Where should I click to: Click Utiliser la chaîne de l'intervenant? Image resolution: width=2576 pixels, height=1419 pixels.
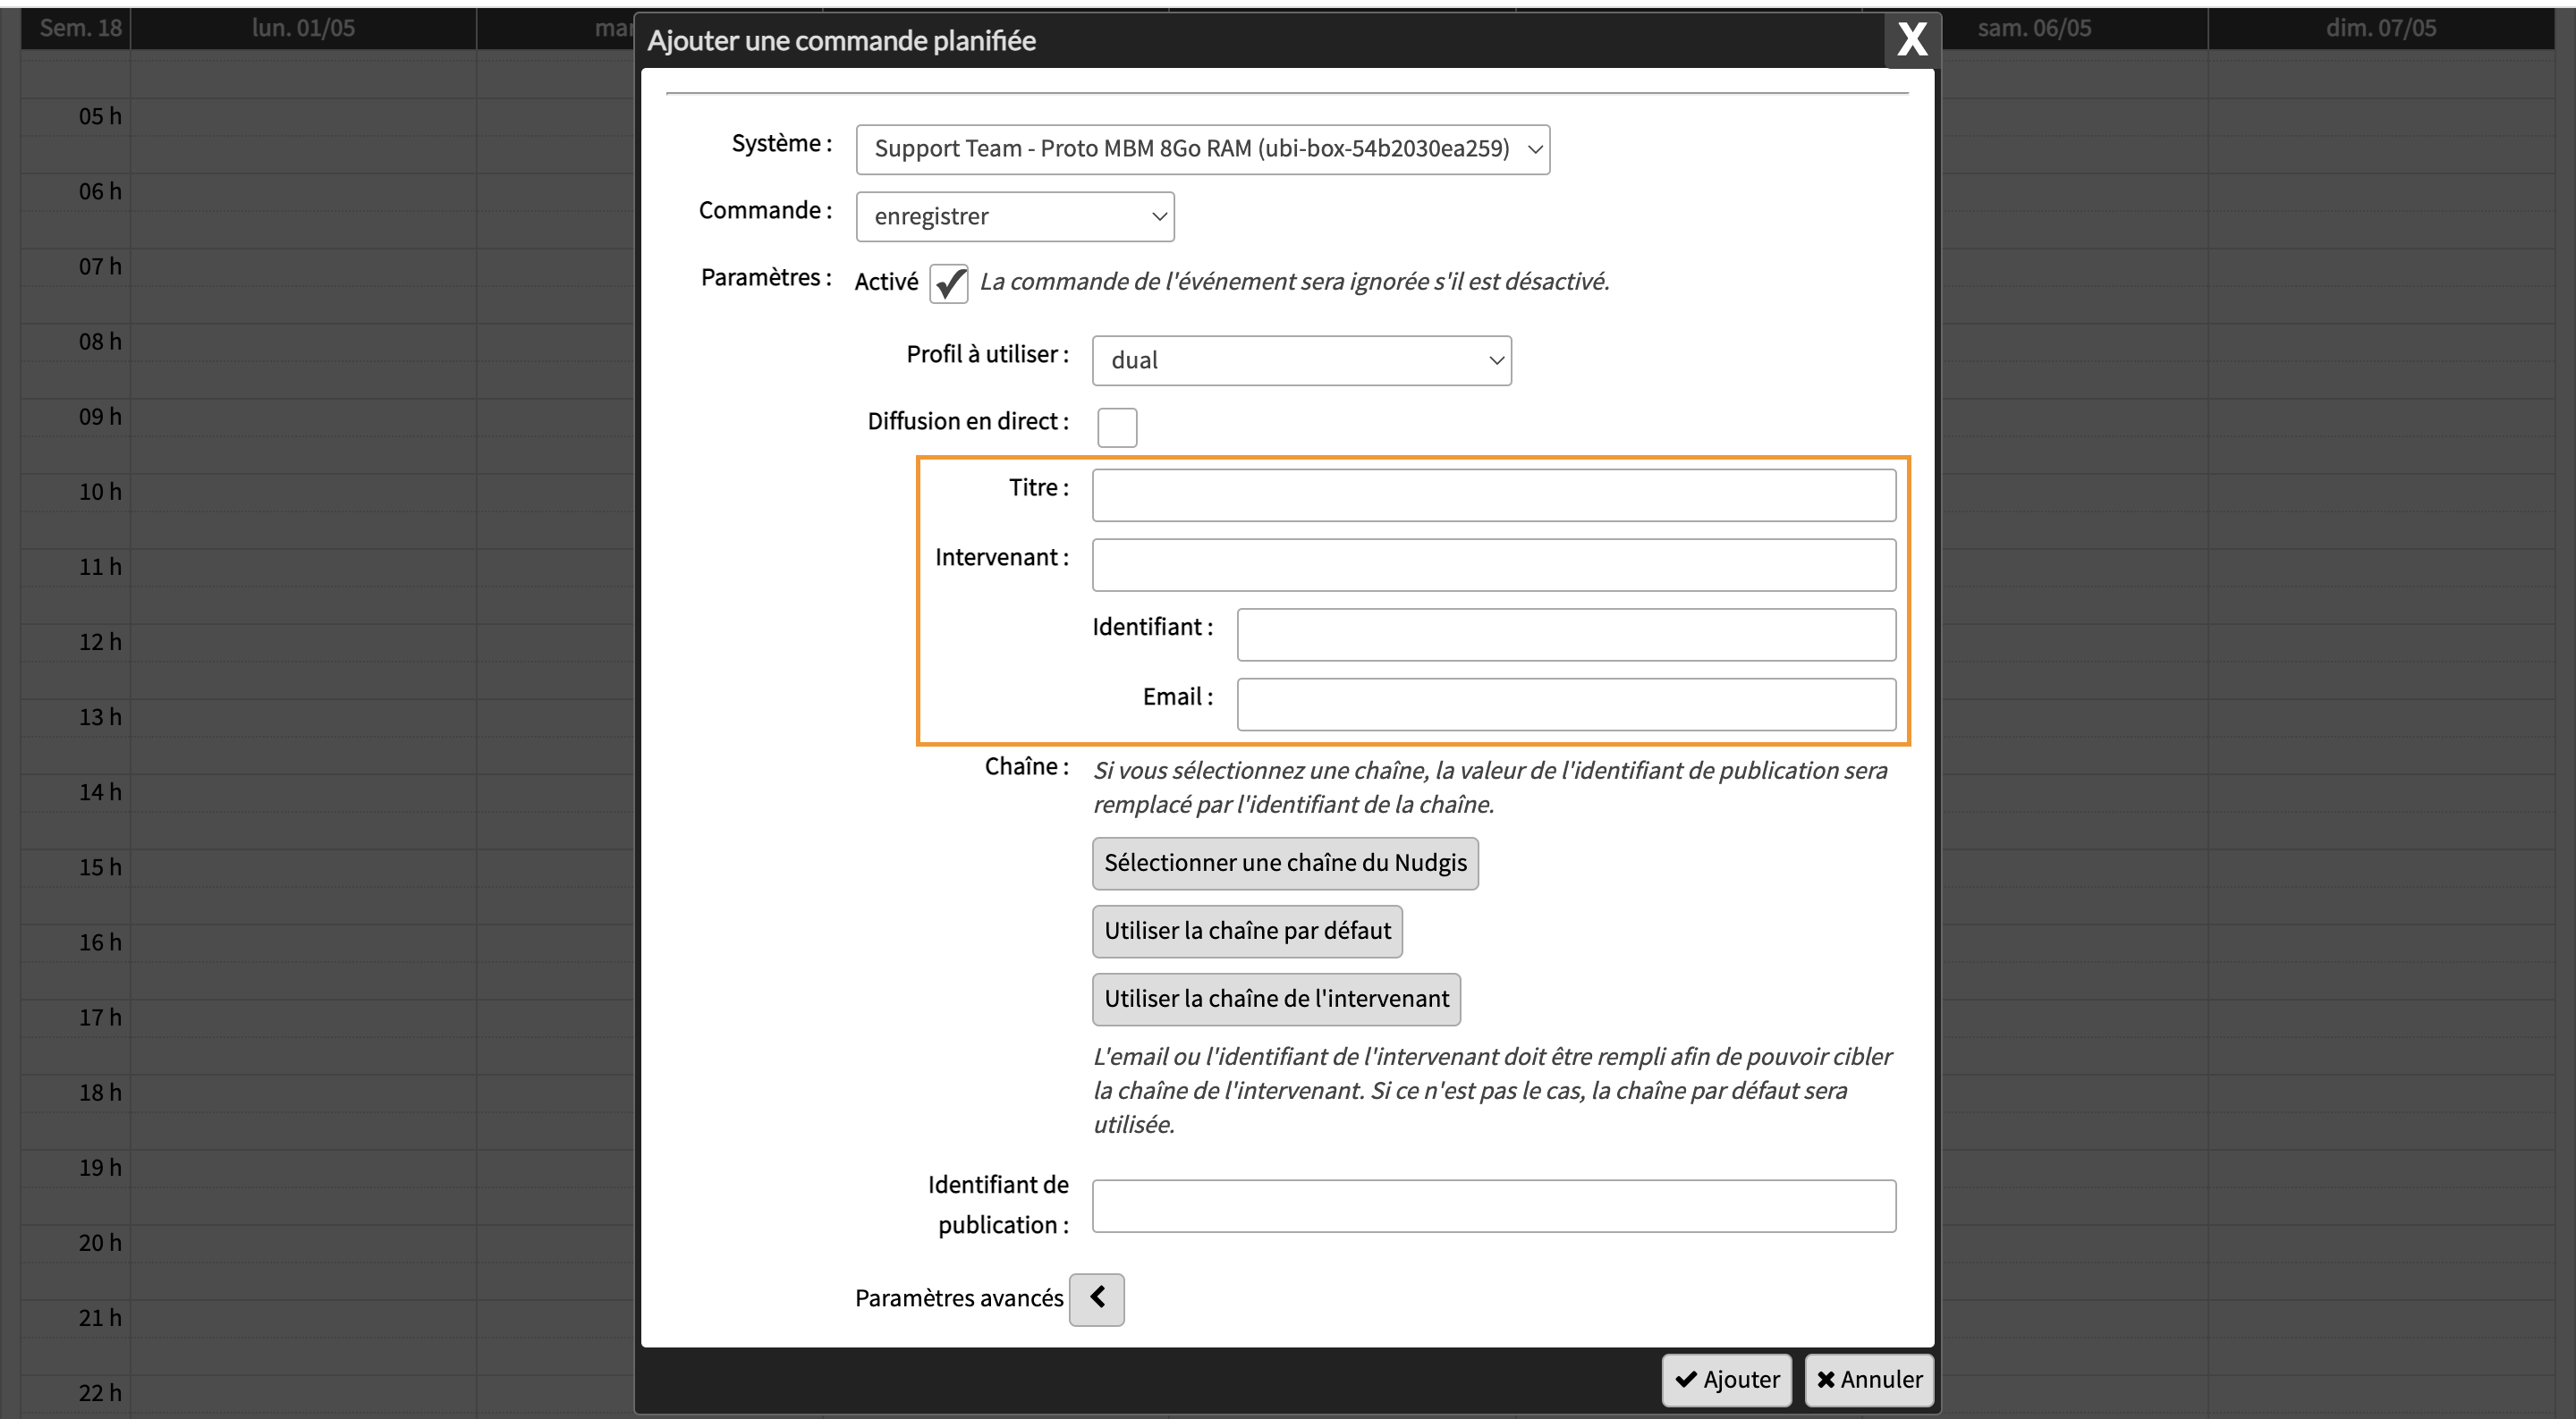click(x=1276, y=1000)
